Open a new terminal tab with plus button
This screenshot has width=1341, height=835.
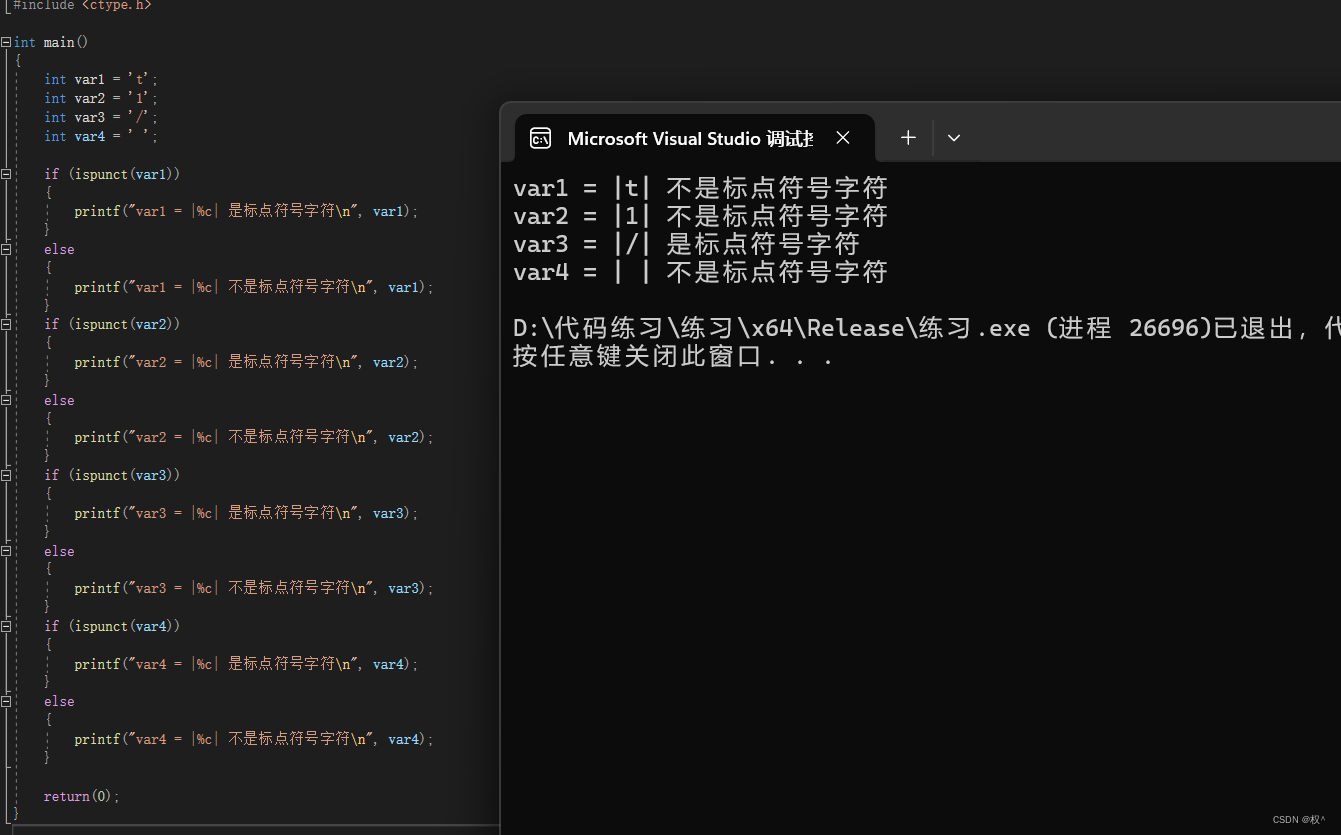coord(908,138)
